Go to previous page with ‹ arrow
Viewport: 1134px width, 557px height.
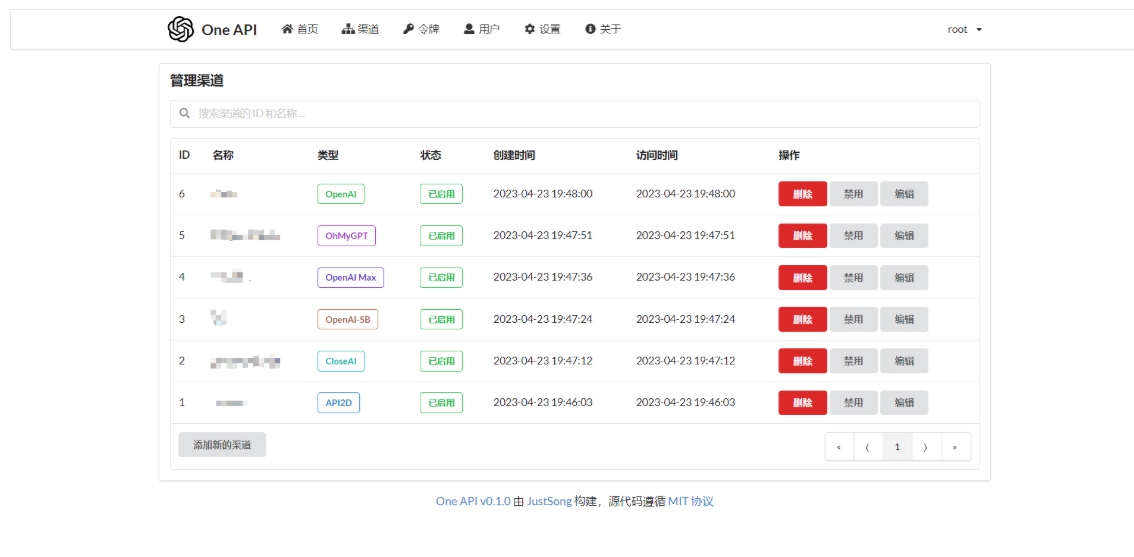tap(868, 447)
